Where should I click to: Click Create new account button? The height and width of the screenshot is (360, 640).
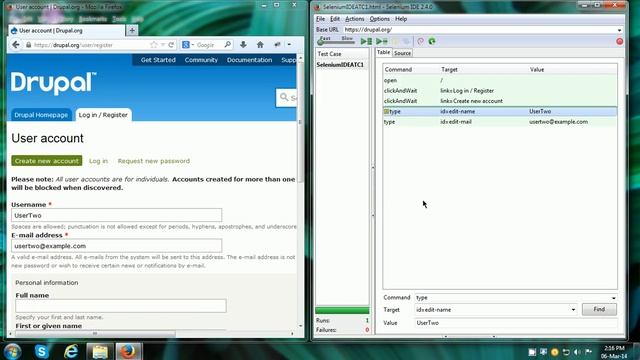[x=47, y=161]
